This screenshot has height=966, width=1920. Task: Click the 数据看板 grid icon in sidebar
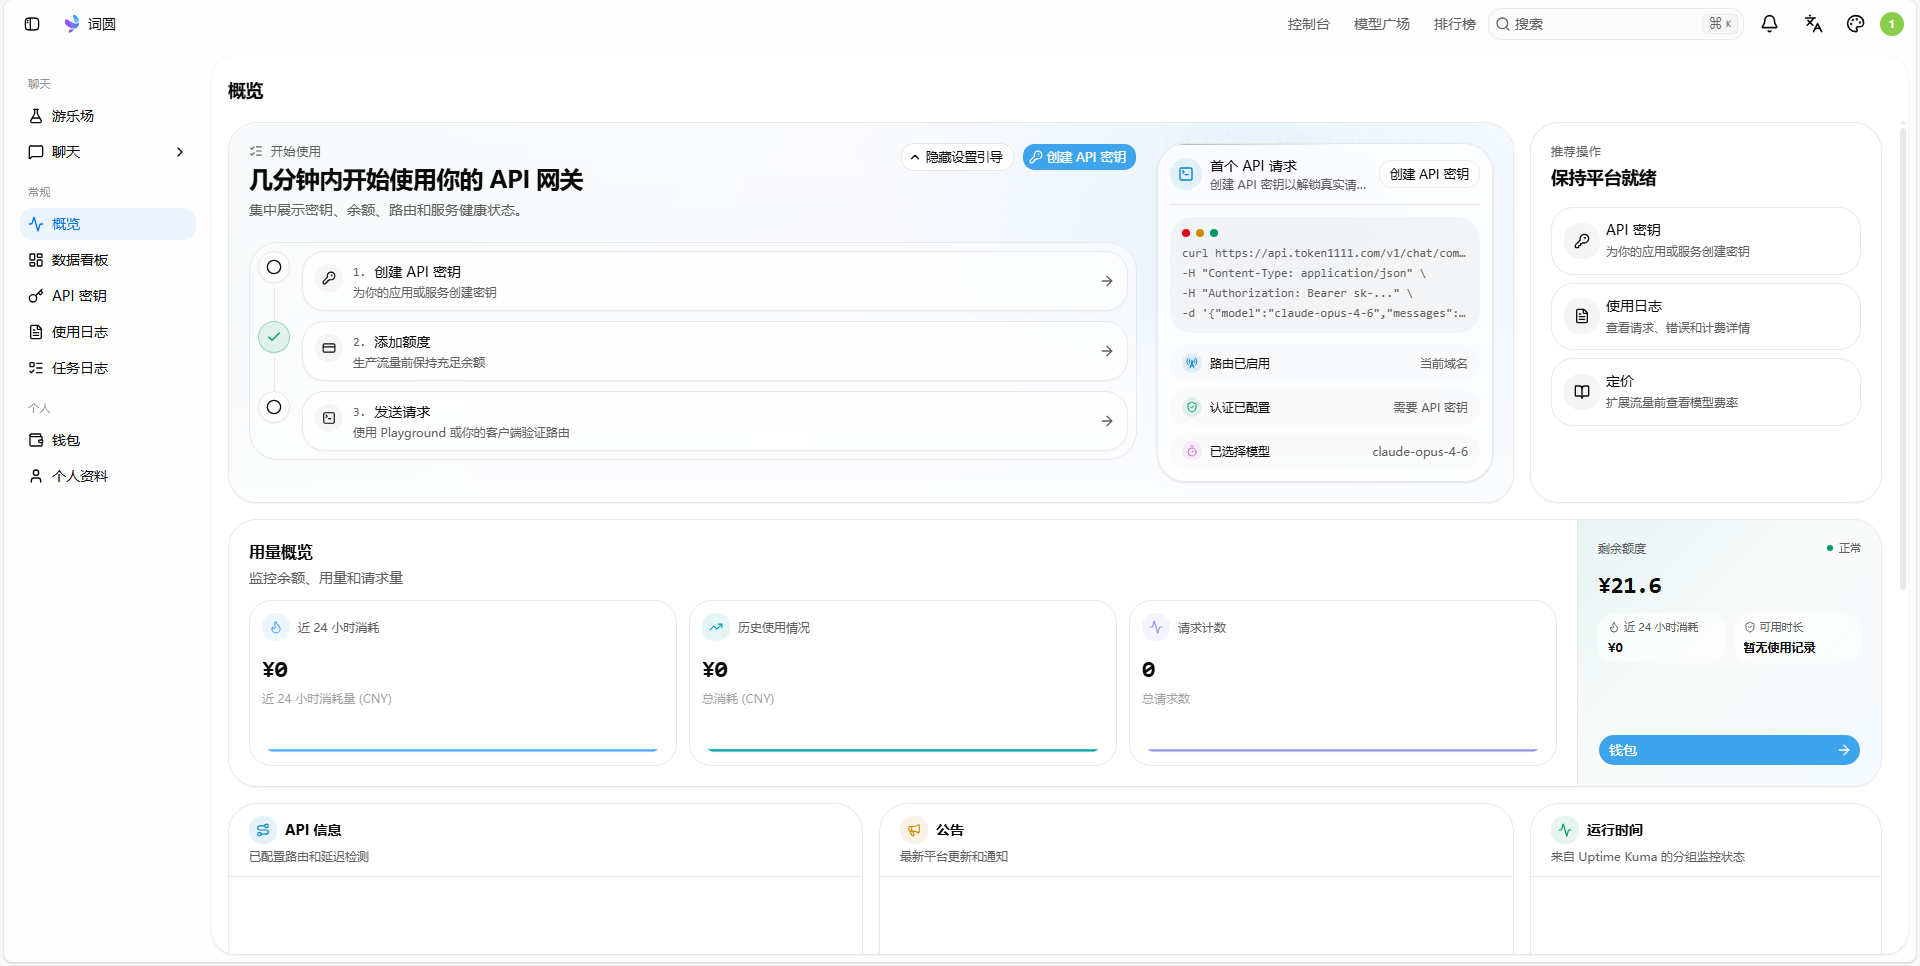click(x=36, y=260)
